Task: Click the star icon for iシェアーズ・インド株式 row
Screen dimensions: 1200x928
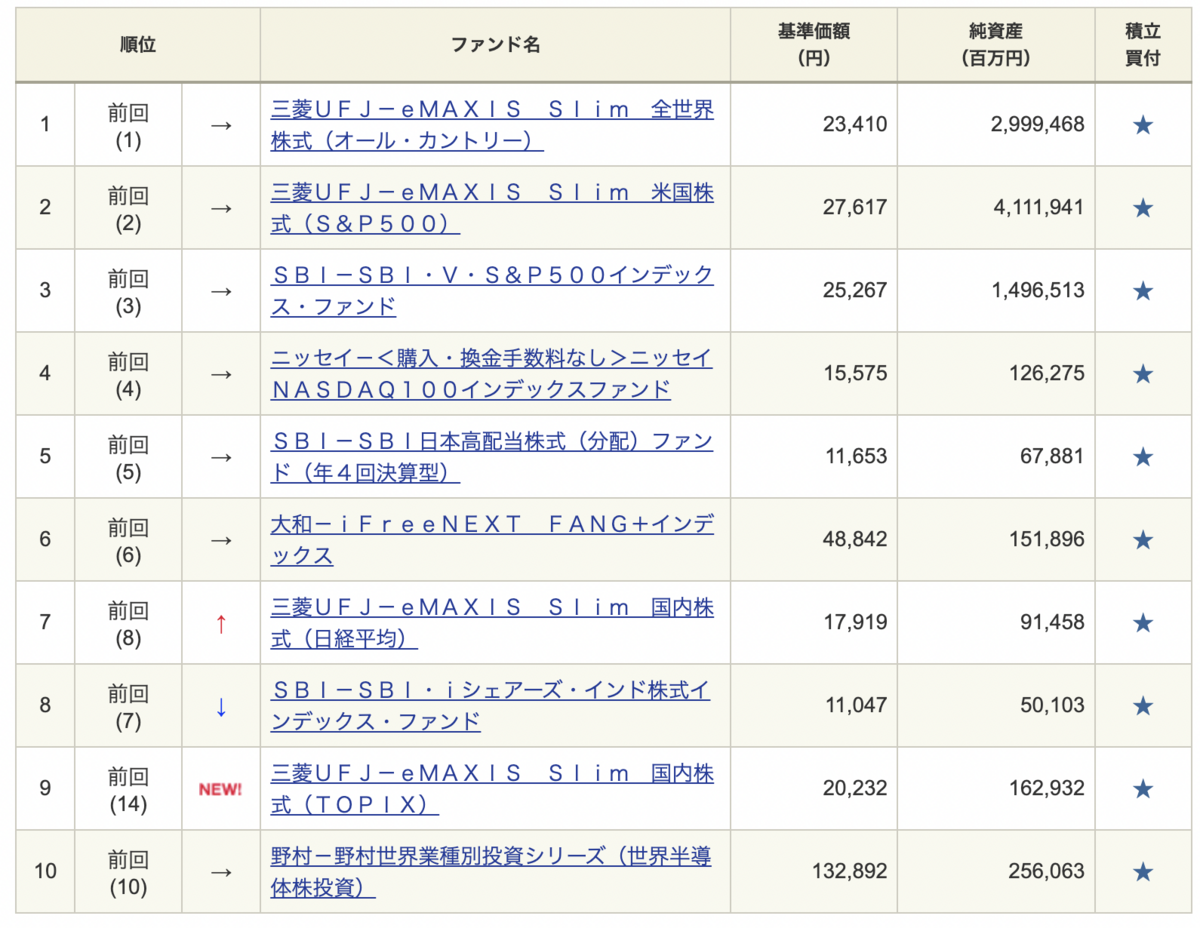Action: point(1143,706)
